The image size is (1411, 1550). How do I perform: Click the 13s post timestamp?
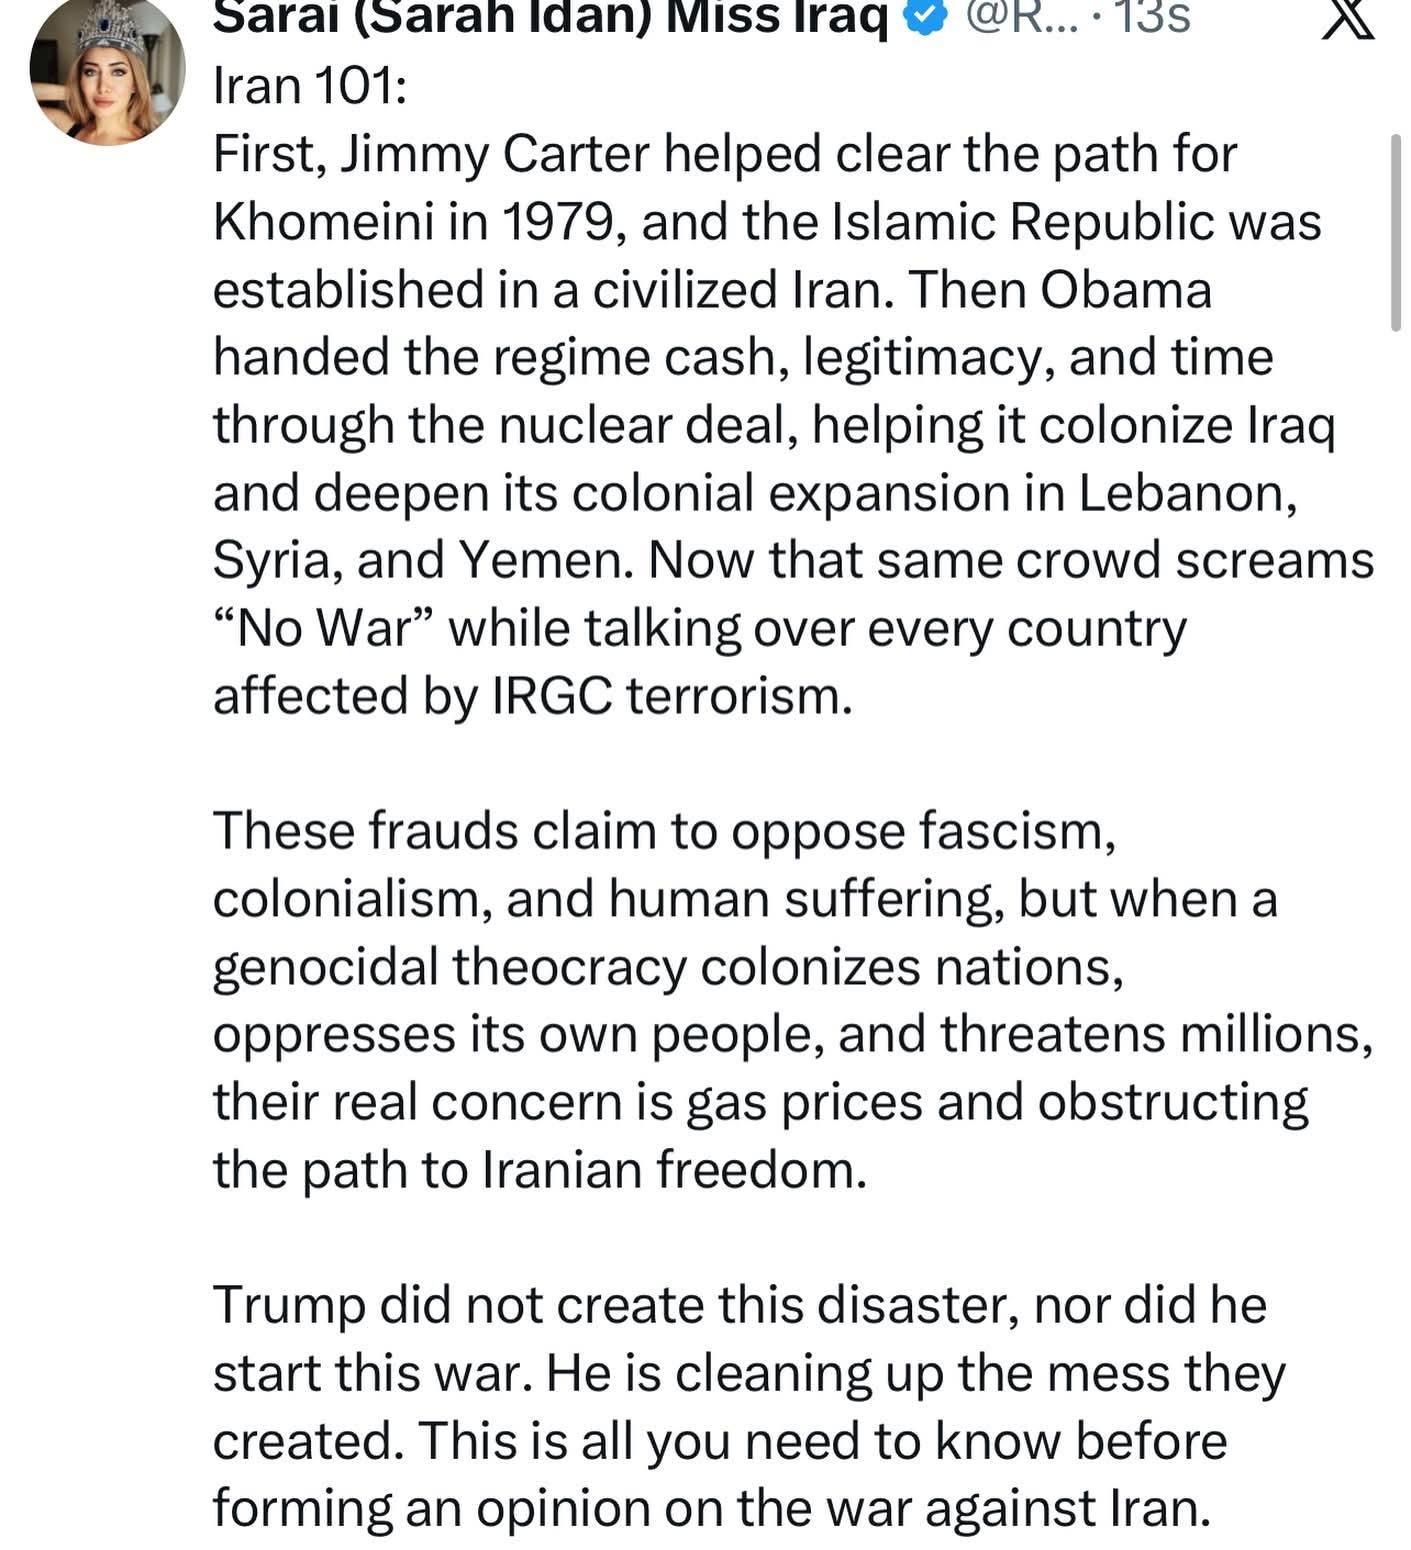click(x=1154, y=18)
